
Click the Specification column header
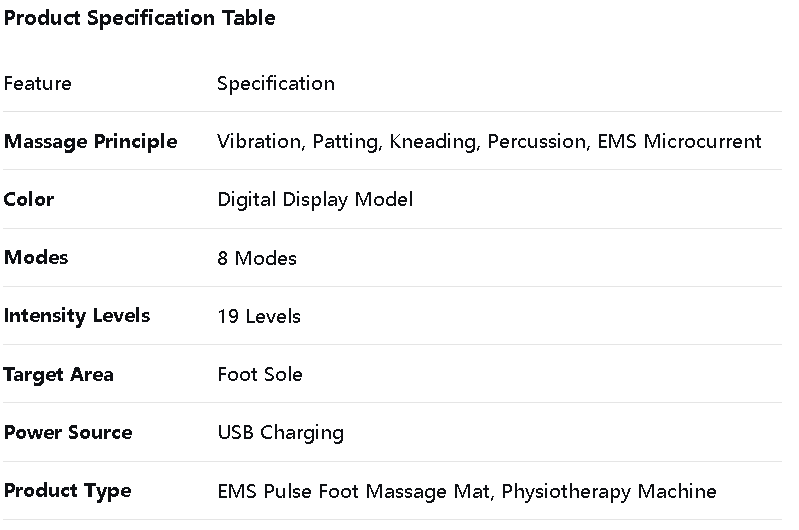pos(276,83)
